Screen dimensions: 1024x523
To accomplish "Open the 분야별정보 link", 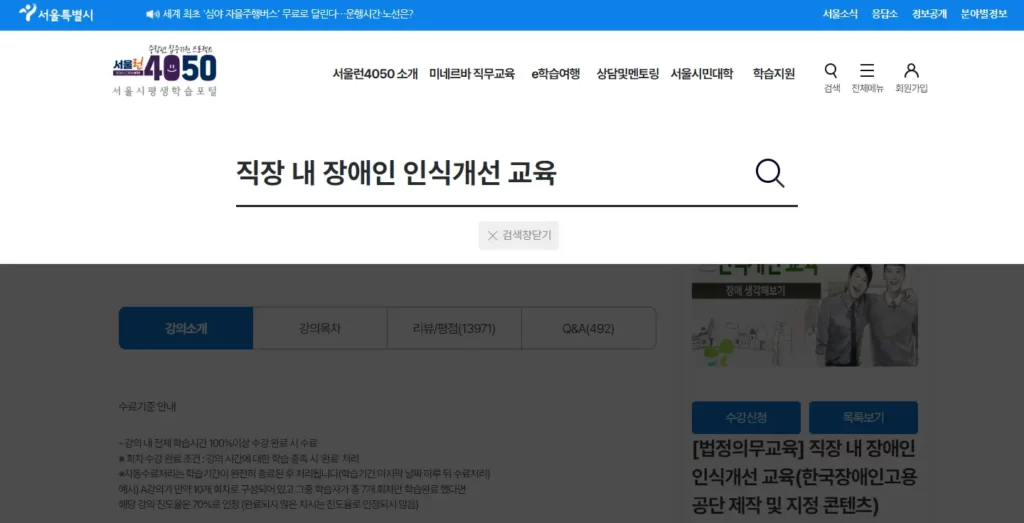I will [984, 14].
